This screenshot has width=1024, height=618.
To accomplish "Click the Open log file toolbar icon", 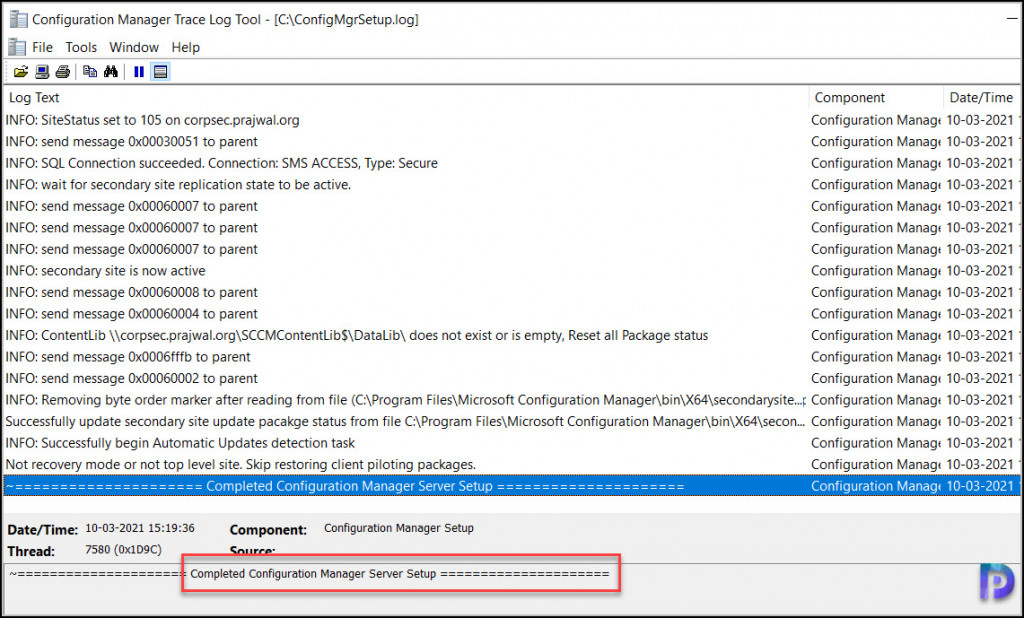I will coord(21,72).
